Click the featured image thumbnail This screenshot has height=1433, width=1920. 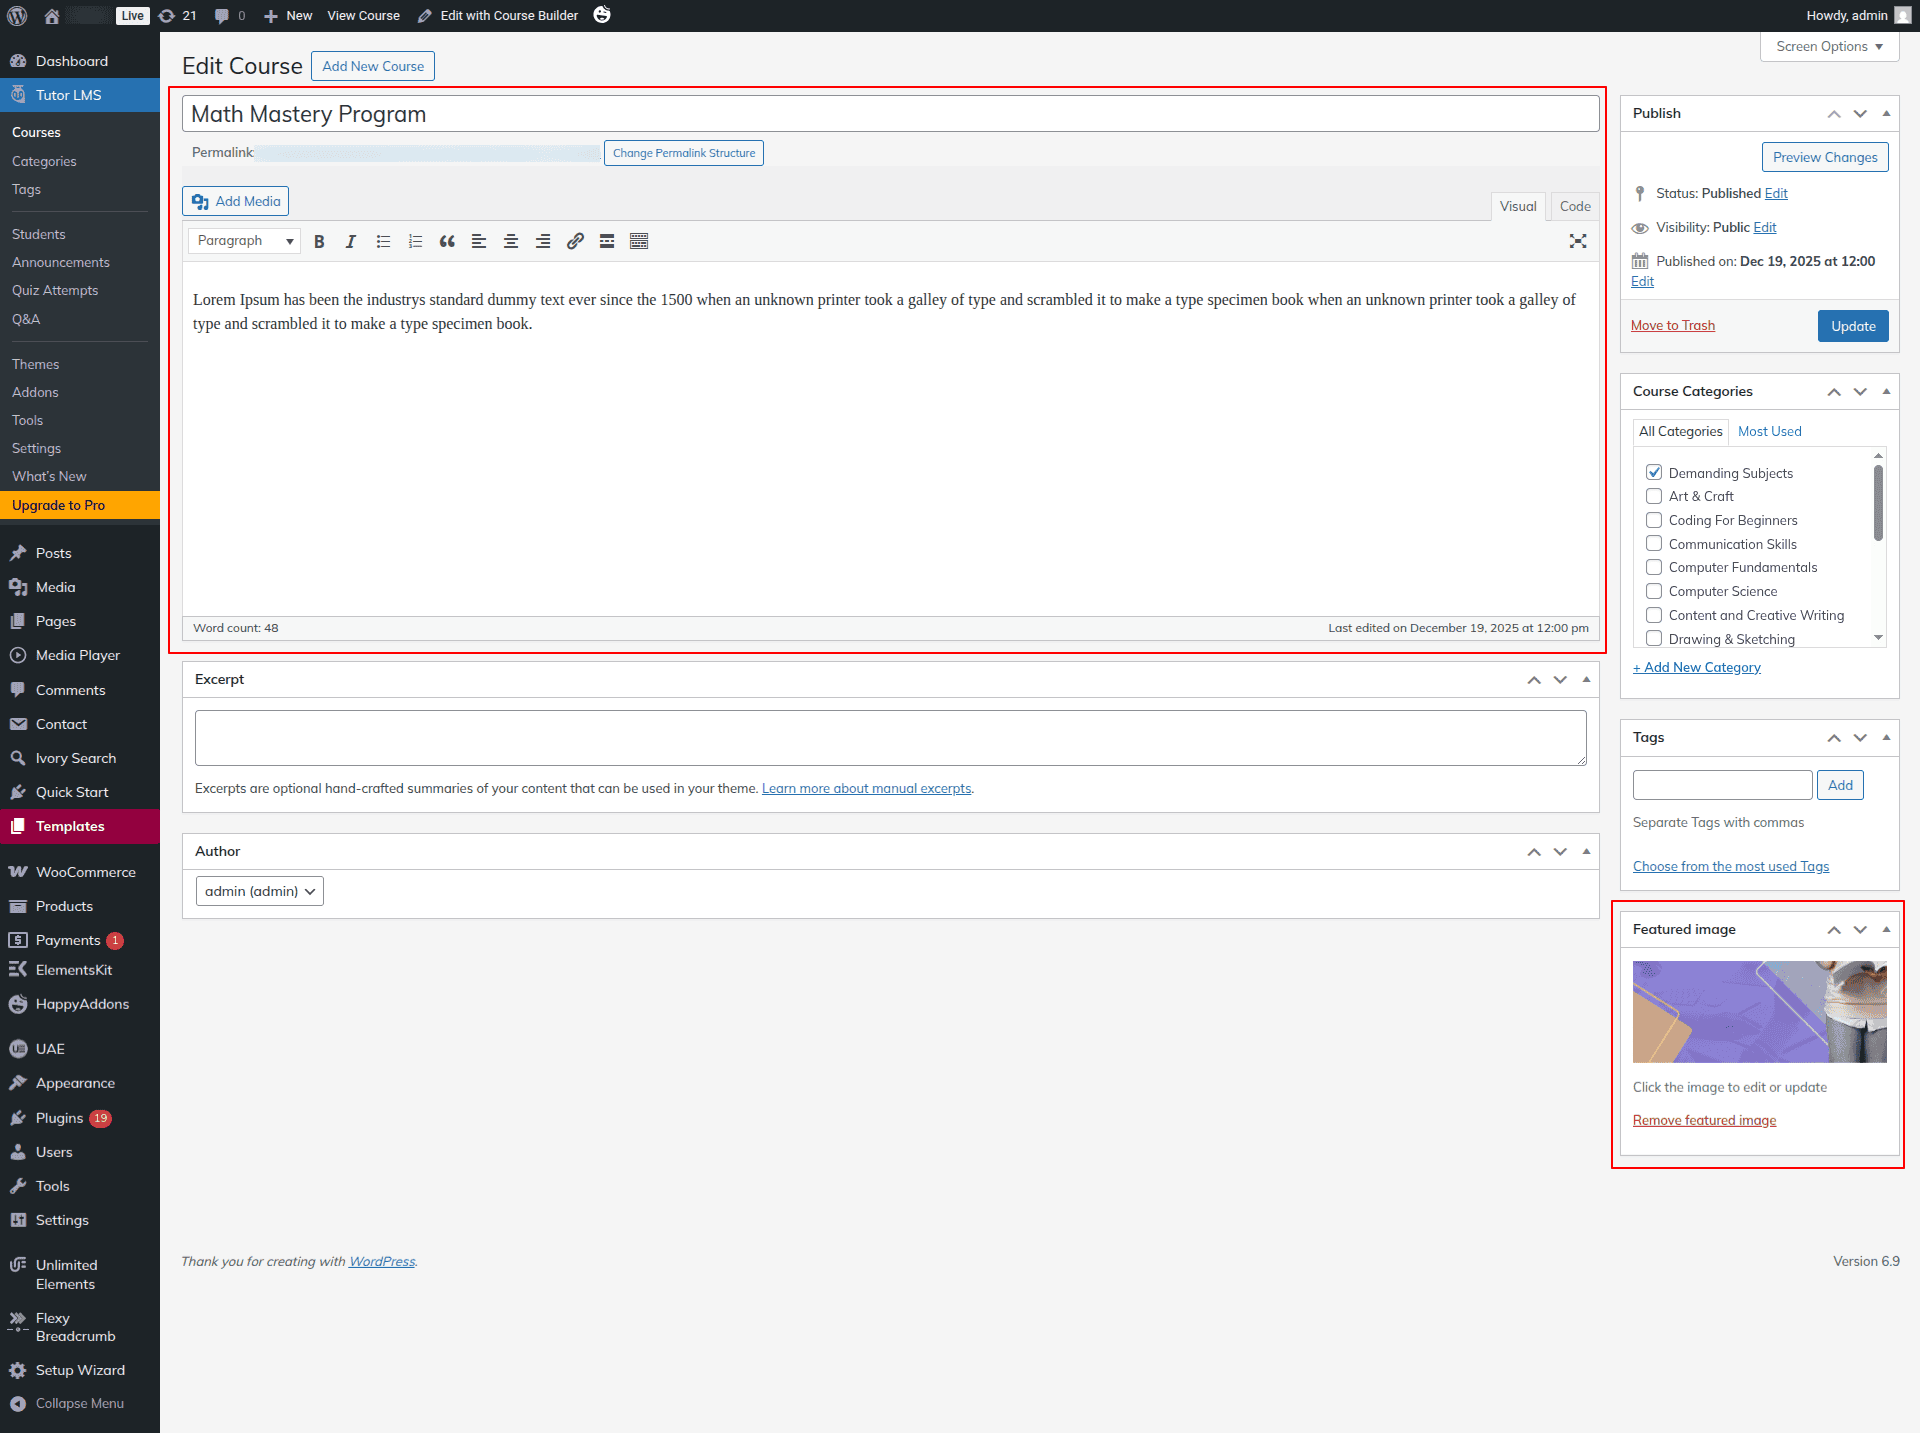[1759, 1012]
